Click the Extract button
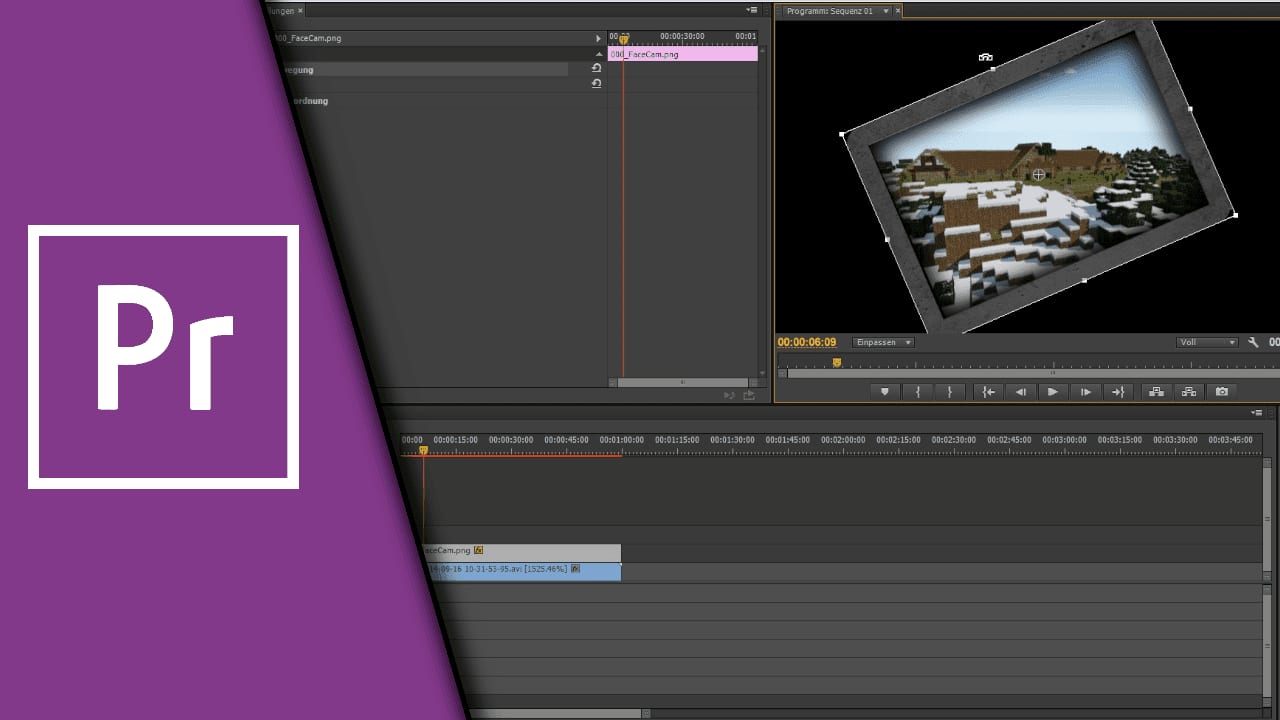This screenshot has width=1280, height=720. (1189, 392)
